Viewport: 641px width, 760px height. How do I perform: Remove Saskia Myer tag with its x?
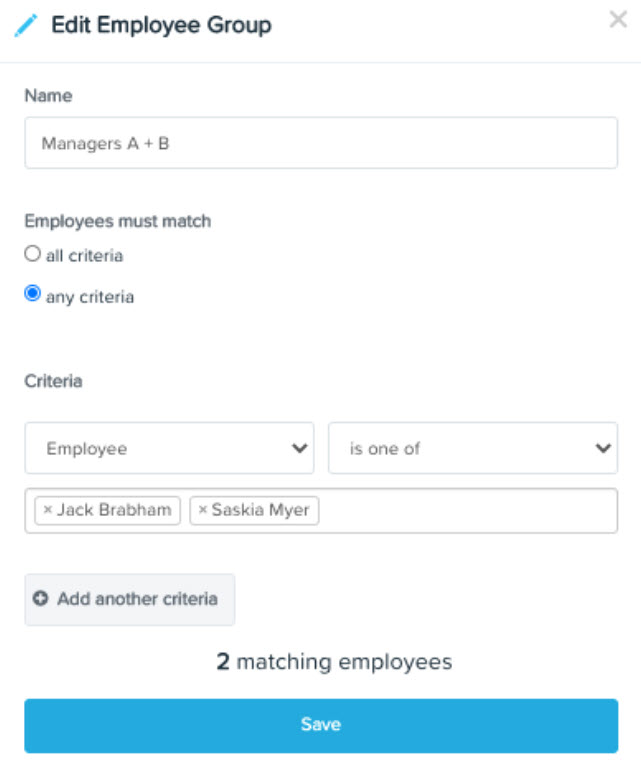click(x=203, y=509)
